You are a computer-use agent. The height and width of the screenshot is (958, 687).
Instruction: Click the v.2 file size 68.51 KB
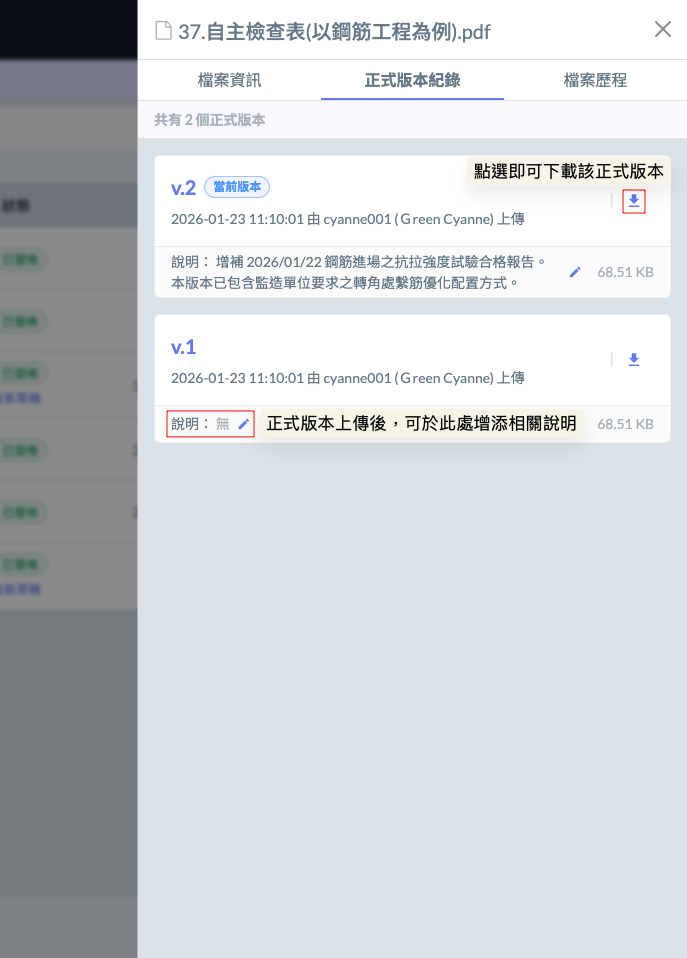[x=625, y=272]
